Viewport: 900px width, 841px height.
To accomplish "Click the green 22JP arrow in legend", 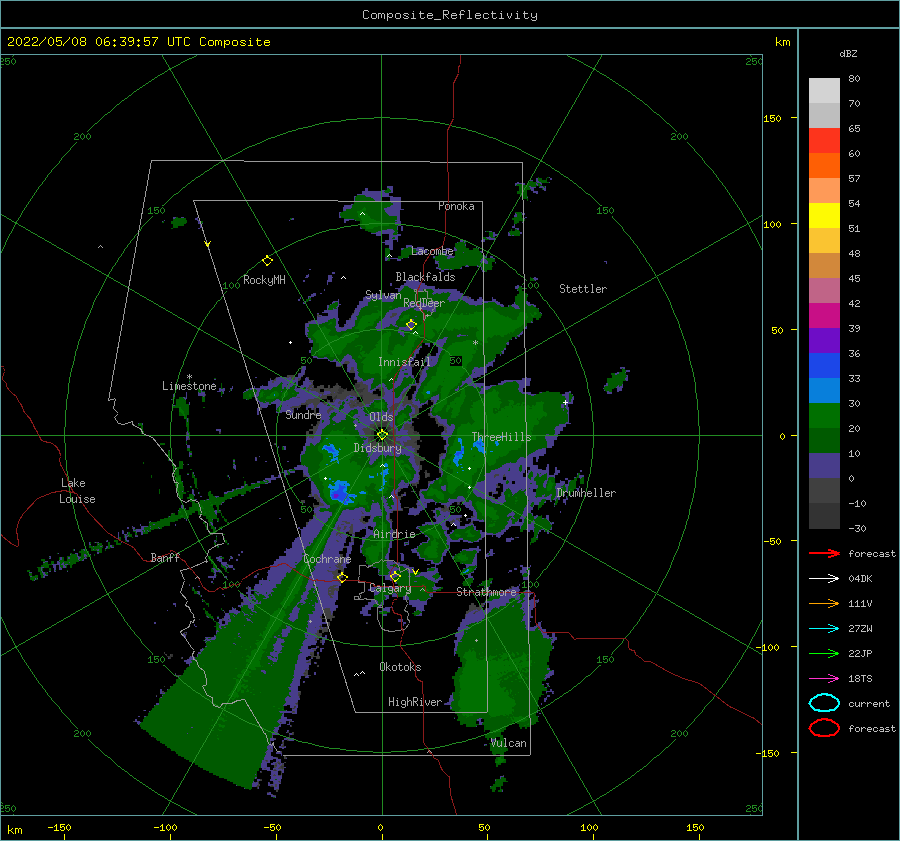I will (x=824, y=653).
